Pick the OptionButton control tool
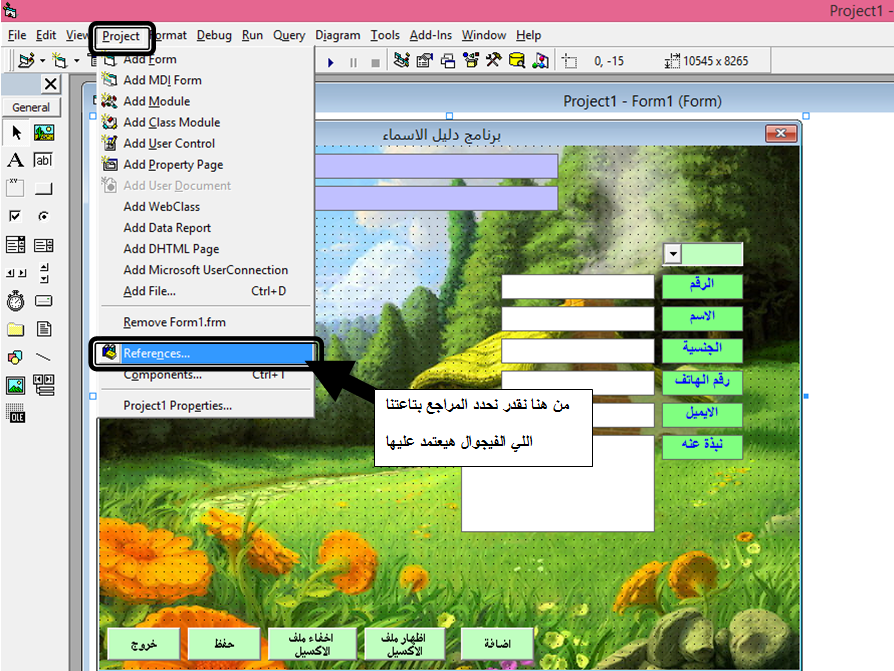The image size is (894, 671). coord(44,216)
